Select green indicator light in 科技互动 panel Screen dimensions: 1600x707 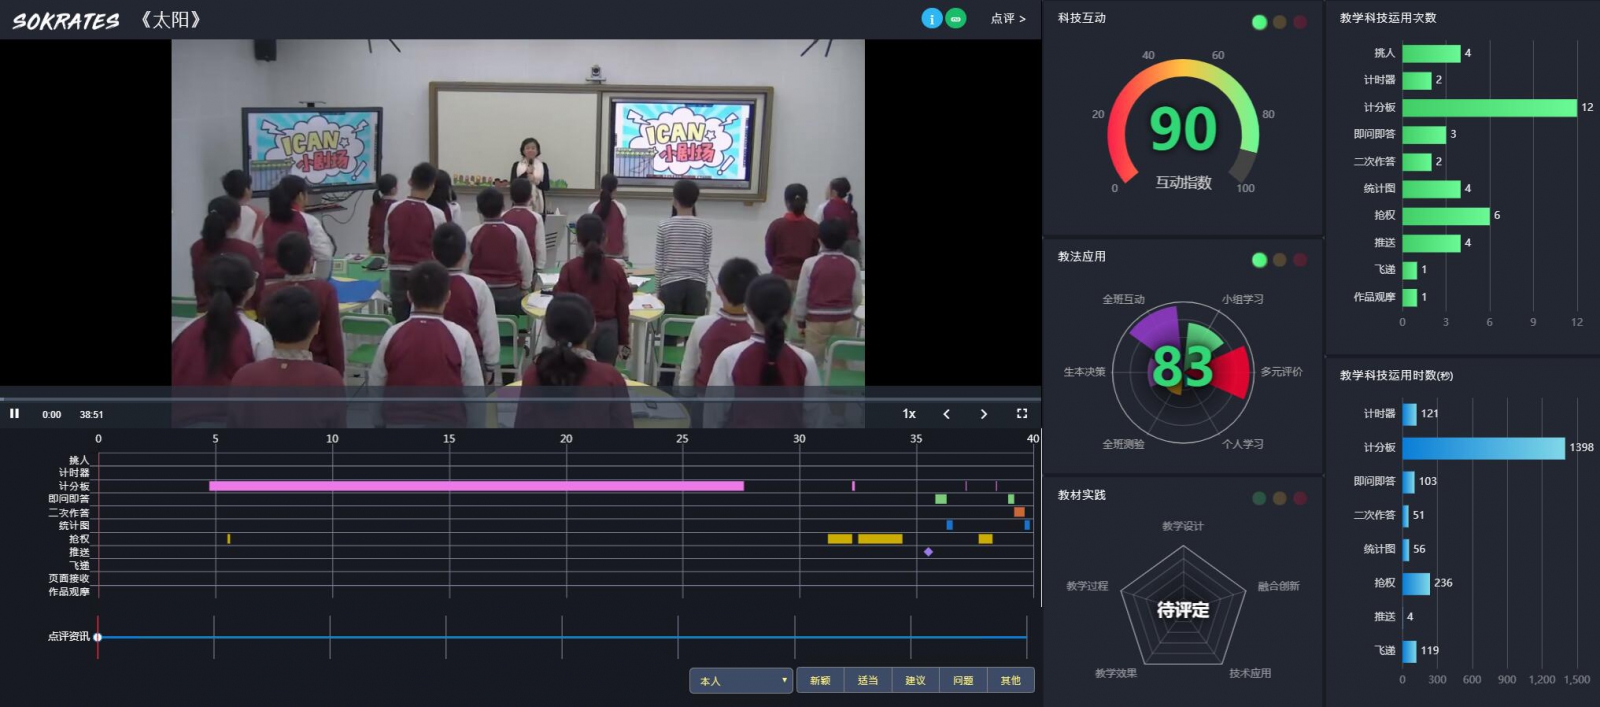click(x=1259, y=22)
